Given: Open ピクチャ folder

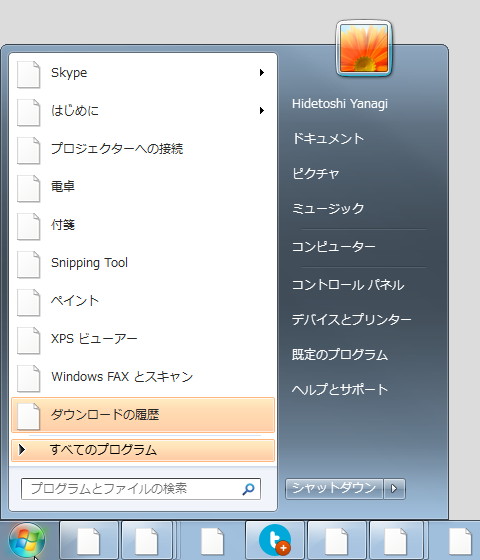Looking at the screenshot, I should 315,174.
